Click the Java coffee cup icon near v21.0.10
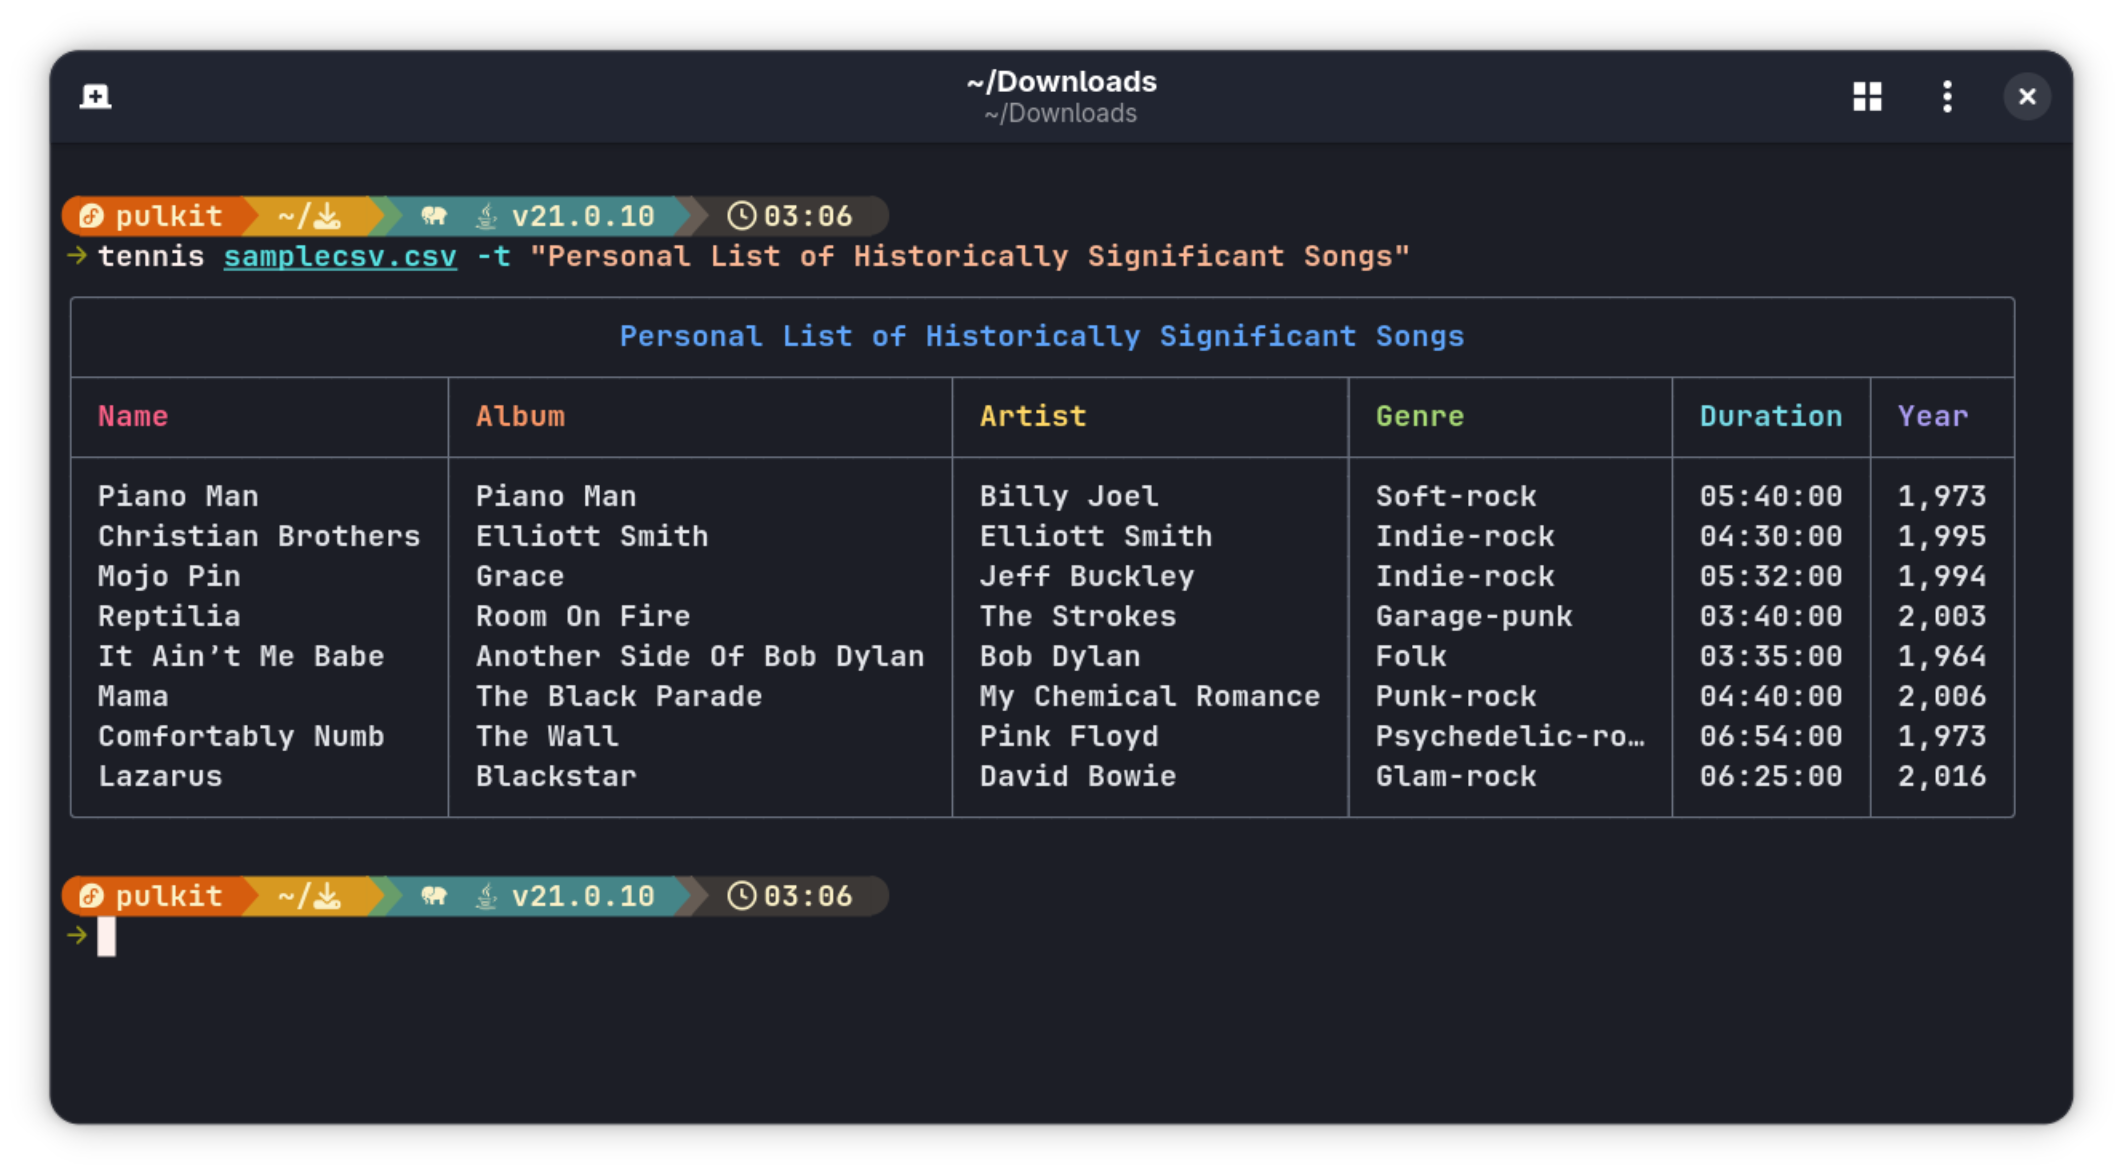This screenshot has width=2124, height=1174. click(x=484, y=215)
